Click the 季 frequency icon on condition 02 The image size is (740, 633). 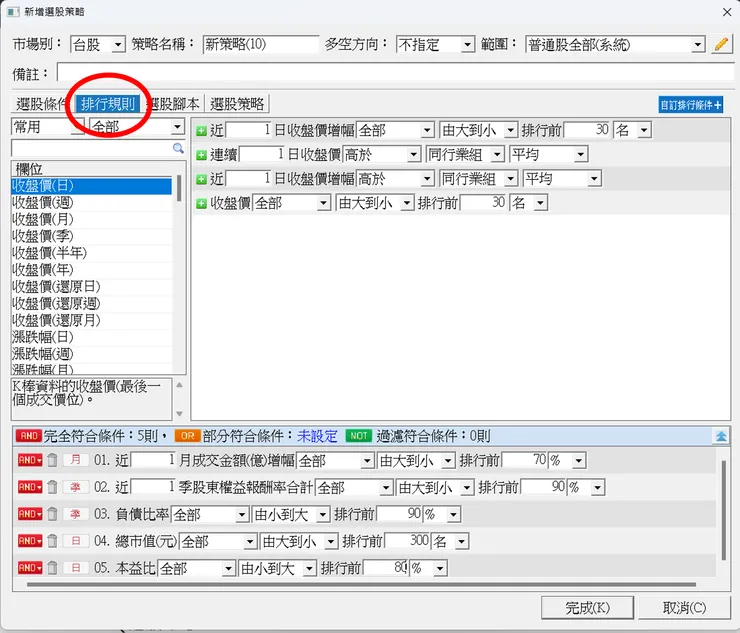click(x=76, y=487)
